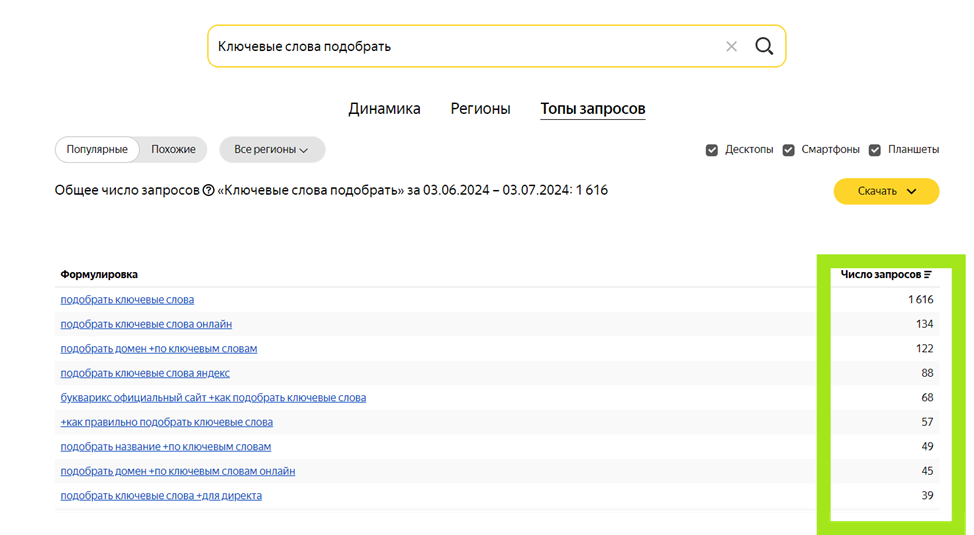Open link '+как правильно подобрать ключевые слова'
Viewport: 974px width, 535px height.
coord(166,423)
